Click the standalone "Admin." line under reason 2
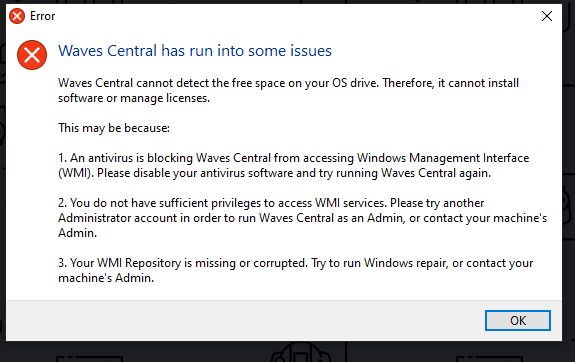This screenshot has height=362, width=575. coord(77,233)
